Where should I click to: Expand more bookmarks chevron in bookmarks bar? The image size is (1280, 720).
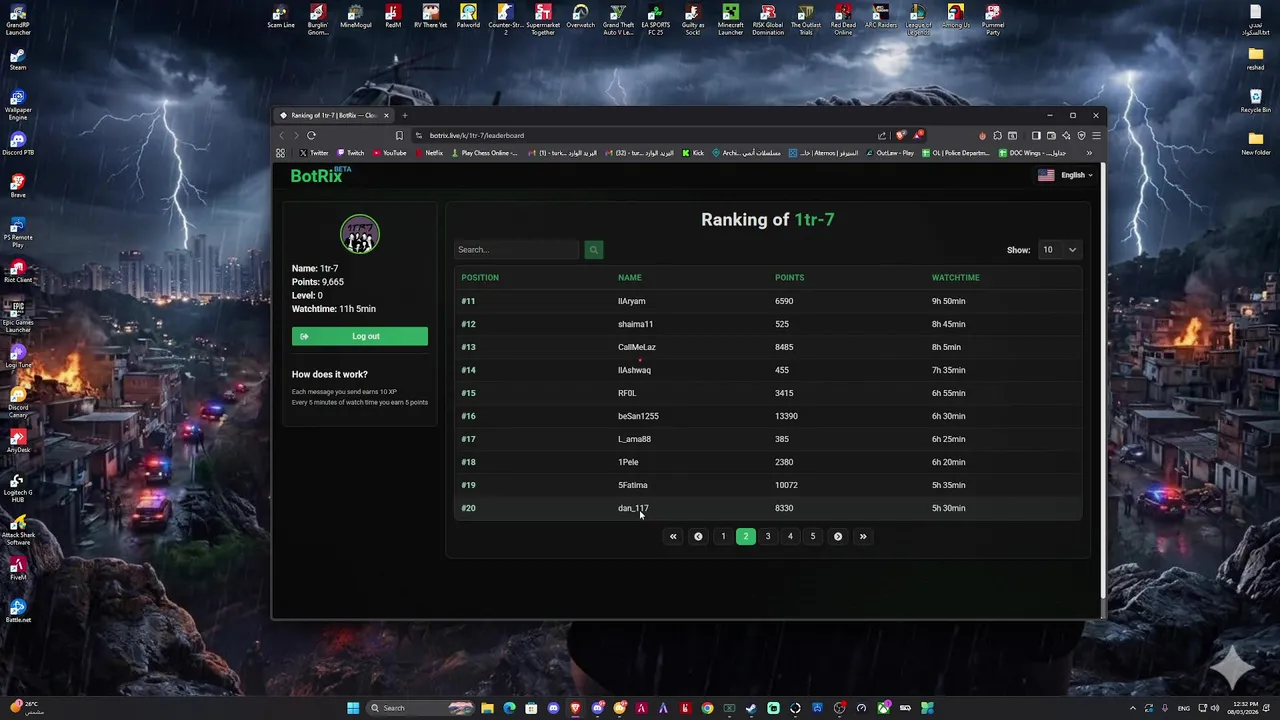[x=1089, y=153]
